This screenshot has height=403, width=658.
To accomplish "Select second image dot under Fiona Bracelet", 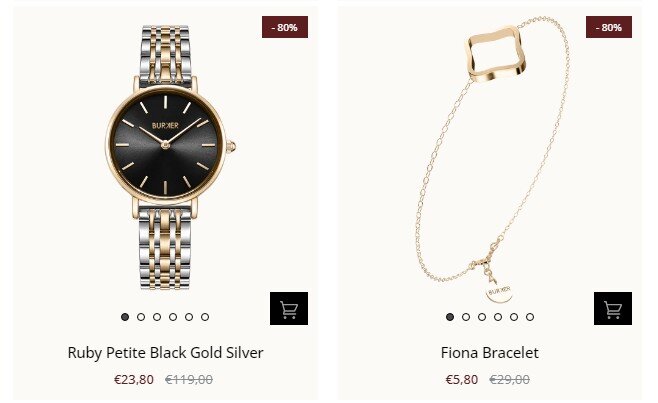I will click(x=466, y=317).
